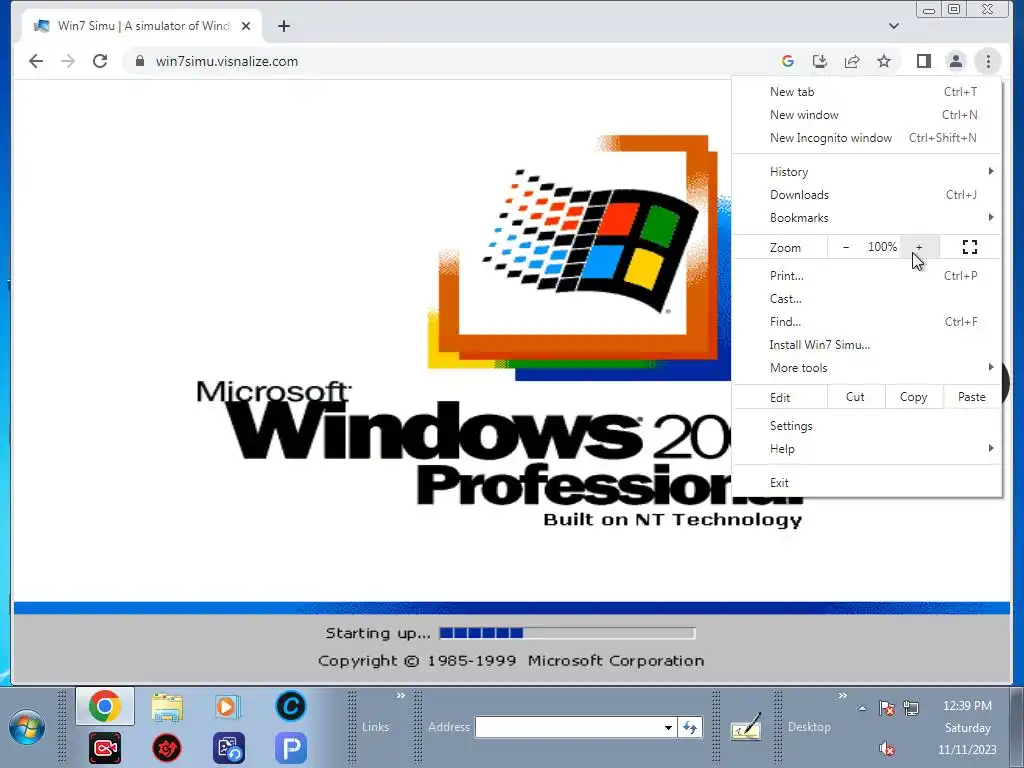
Task: Enter fullscreen from the Zoom row icon
Action: (970, 247)
